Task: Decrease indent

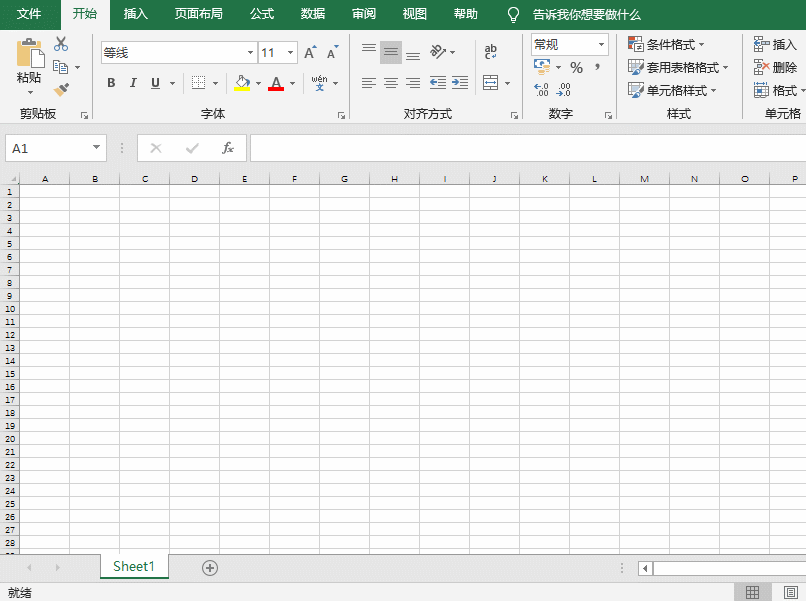Action: click(438, 83)
